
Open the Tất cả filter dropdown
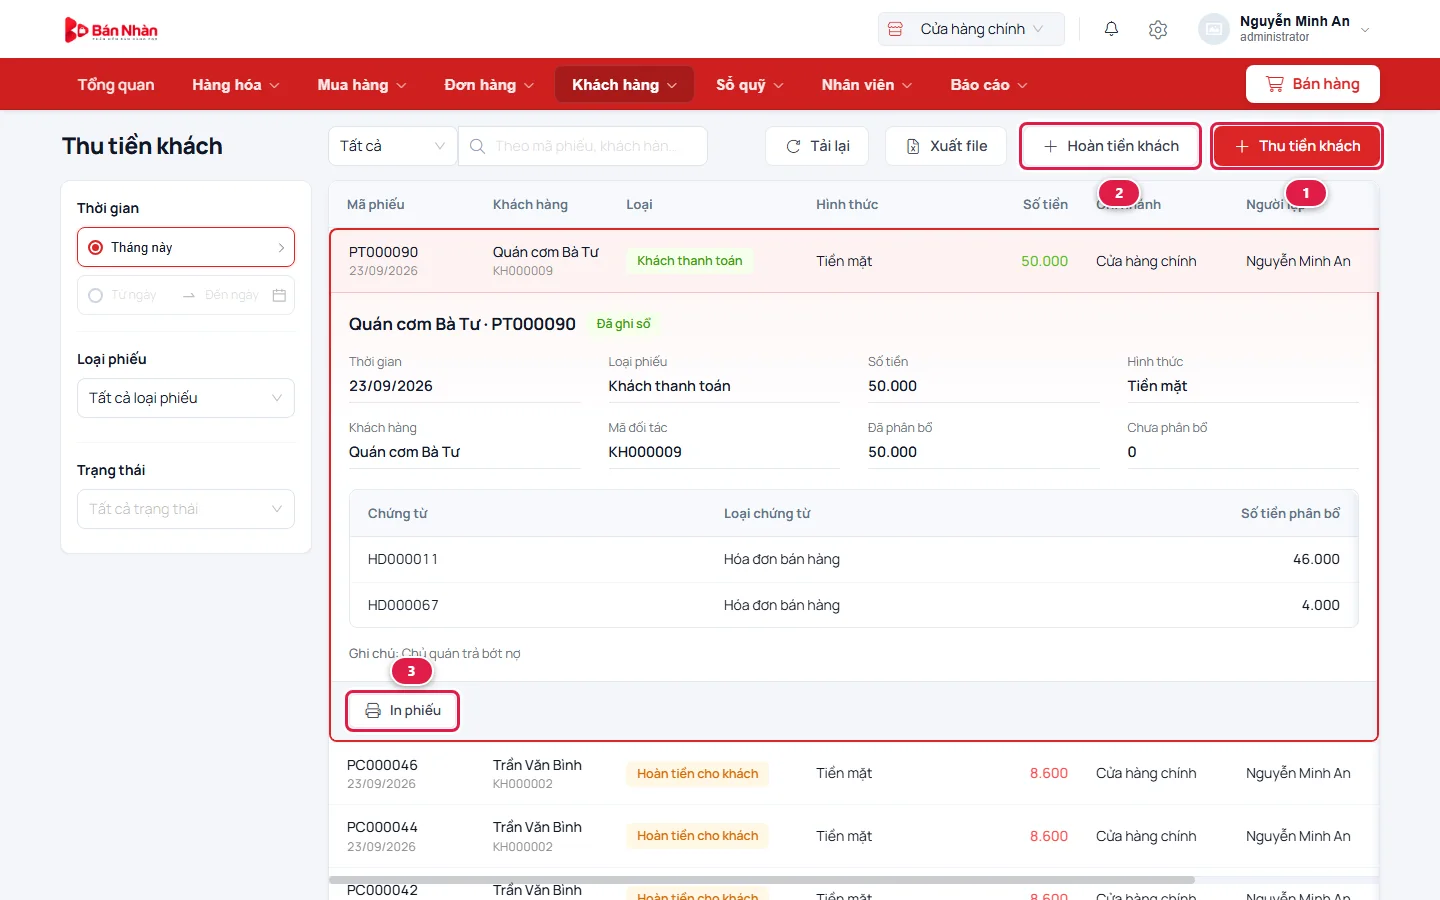pyautogui.click(x=392, y=146)
